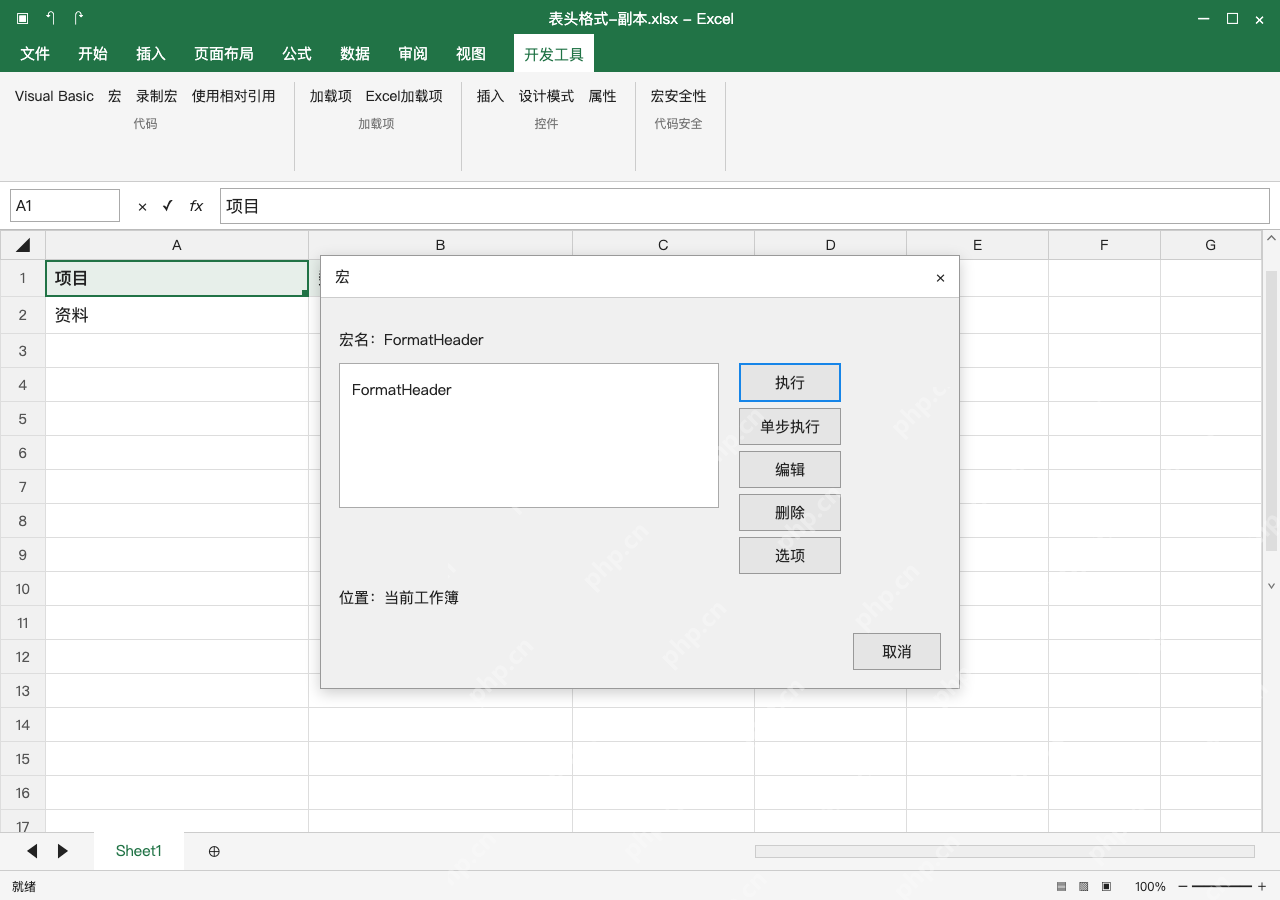
Task: Click vertical scrollbar up arrow
Action: pos(1272,239)
